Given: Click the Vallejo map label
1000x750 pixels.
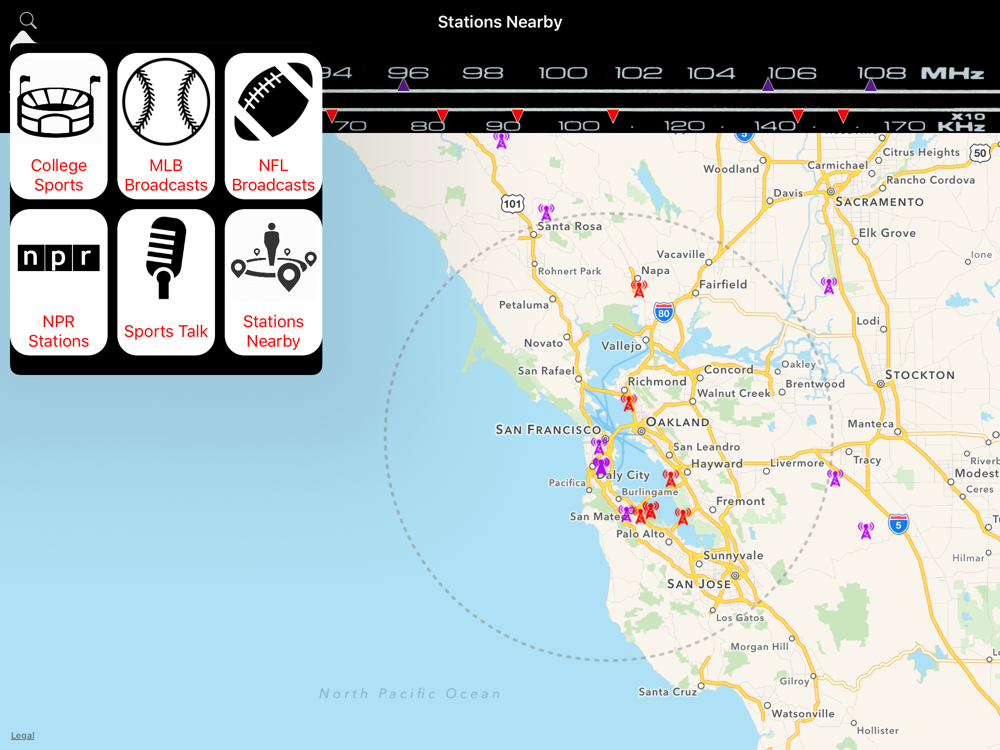Looking at the screenshot, I should coord(621,346).
